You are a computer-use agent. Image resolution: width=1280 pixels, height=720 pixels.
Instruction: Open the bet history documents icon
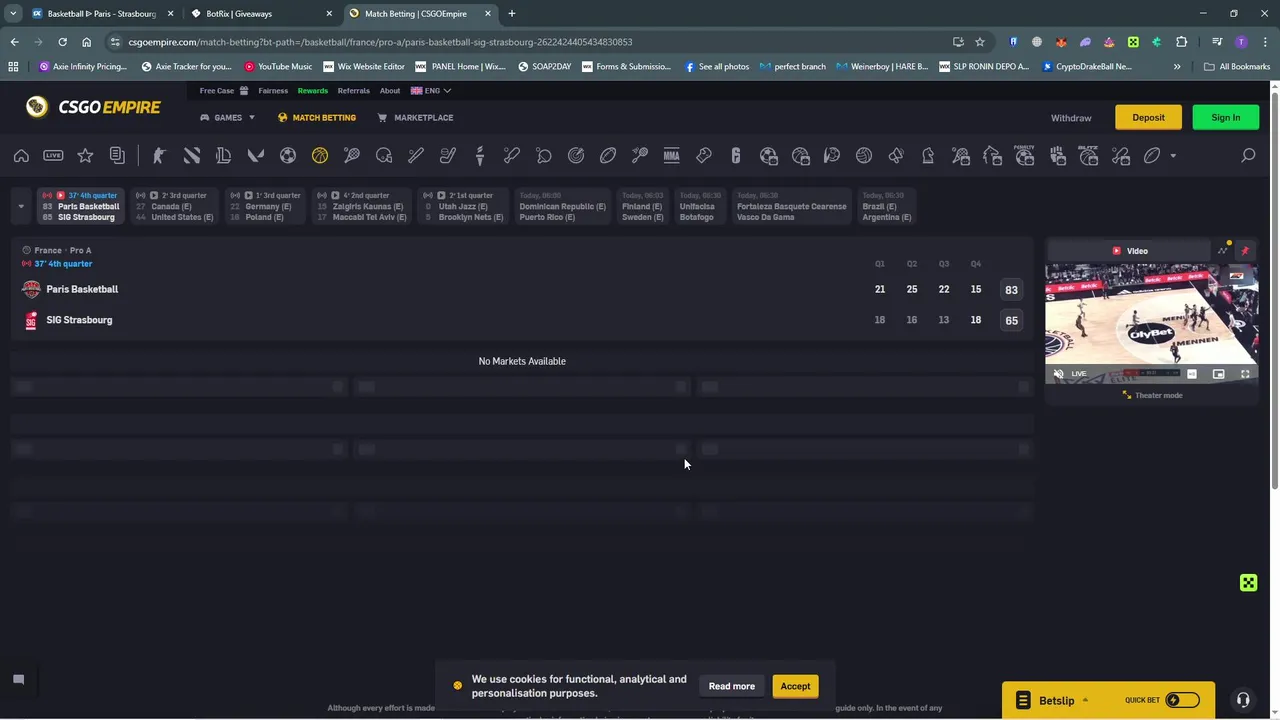tap(117, 156)
